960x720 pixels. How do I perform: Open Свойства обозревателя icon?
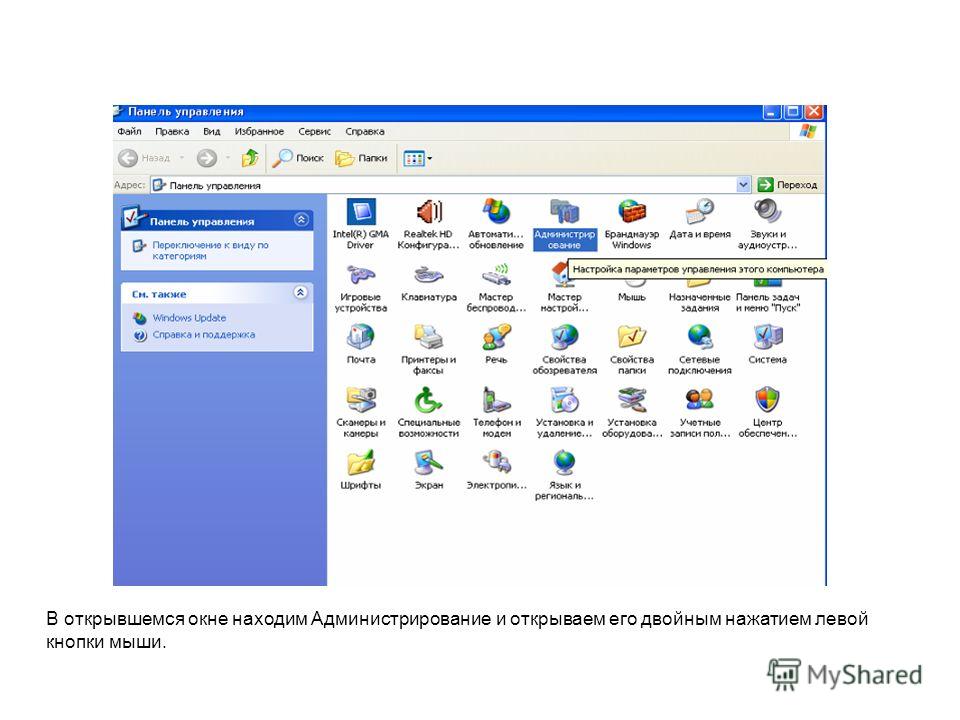(564, 349)
